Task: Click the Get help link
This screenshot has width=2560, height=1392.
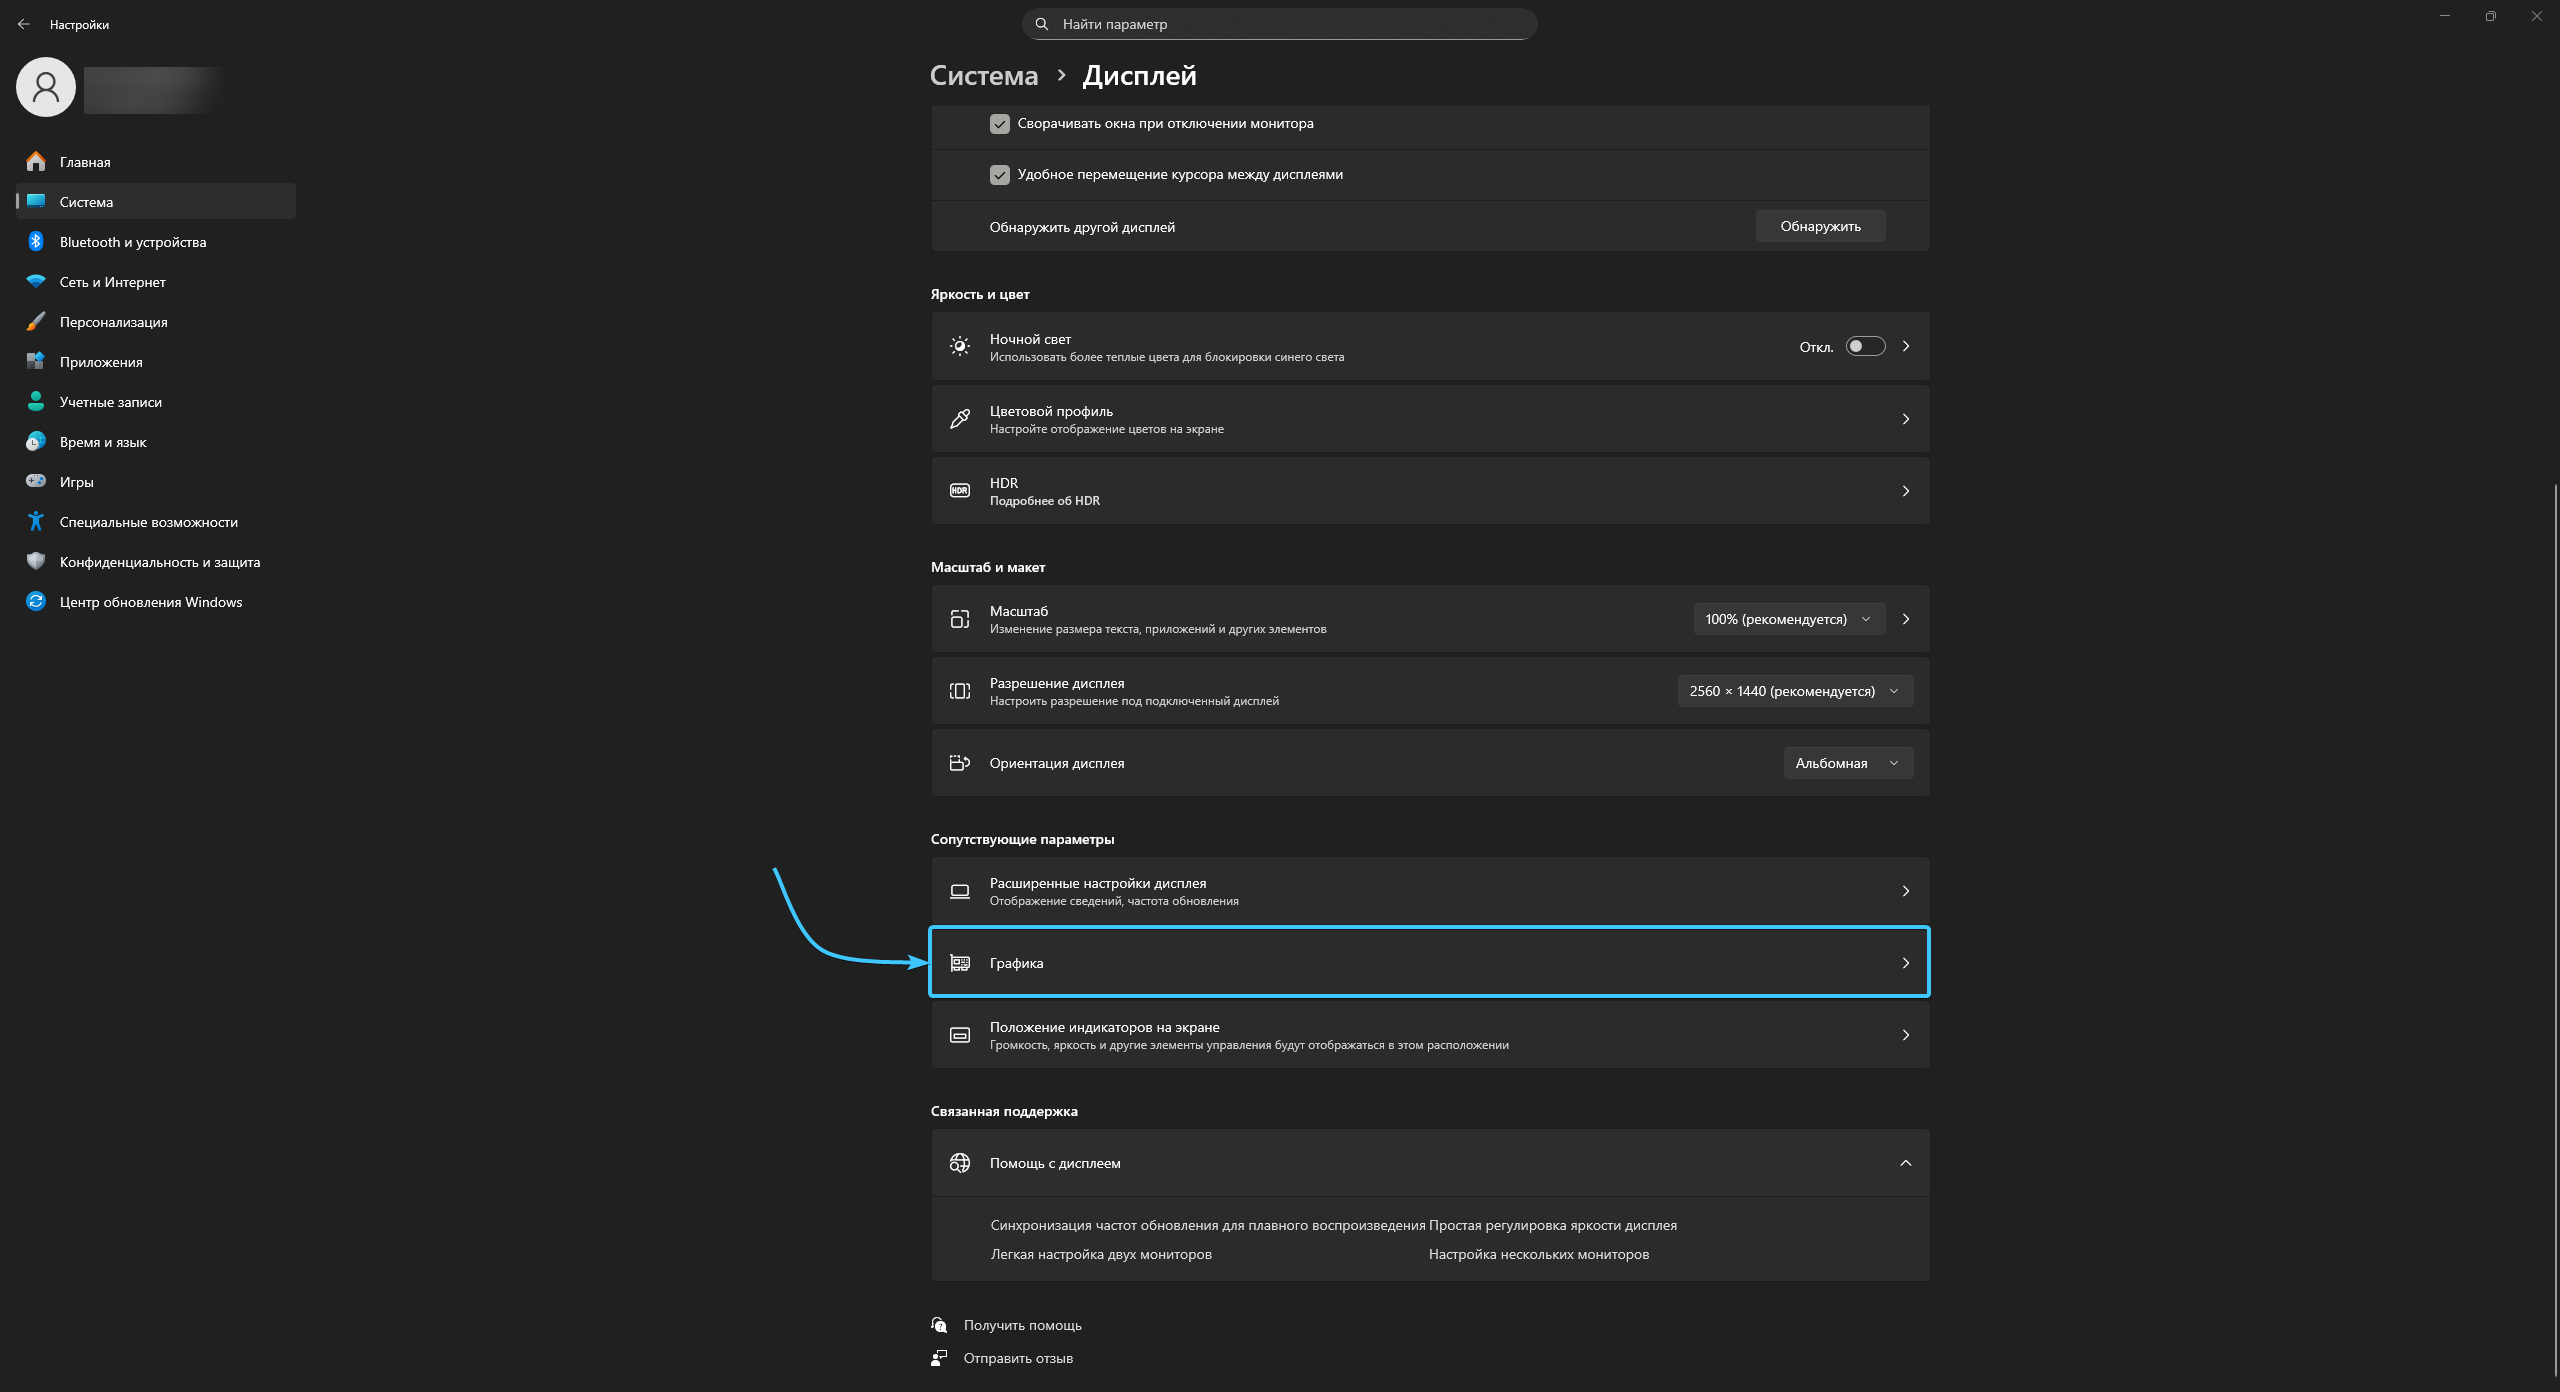Action: (x=1022, y=1325)
